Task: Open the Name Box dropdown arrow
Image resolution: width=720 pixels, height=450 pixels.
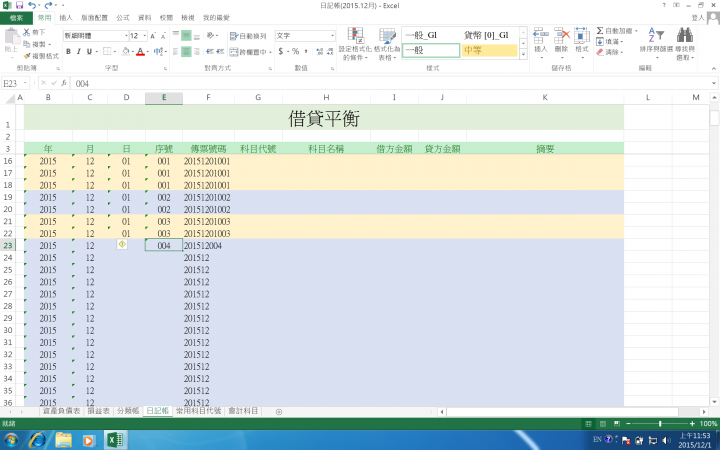Action: (x=25, y=83)
